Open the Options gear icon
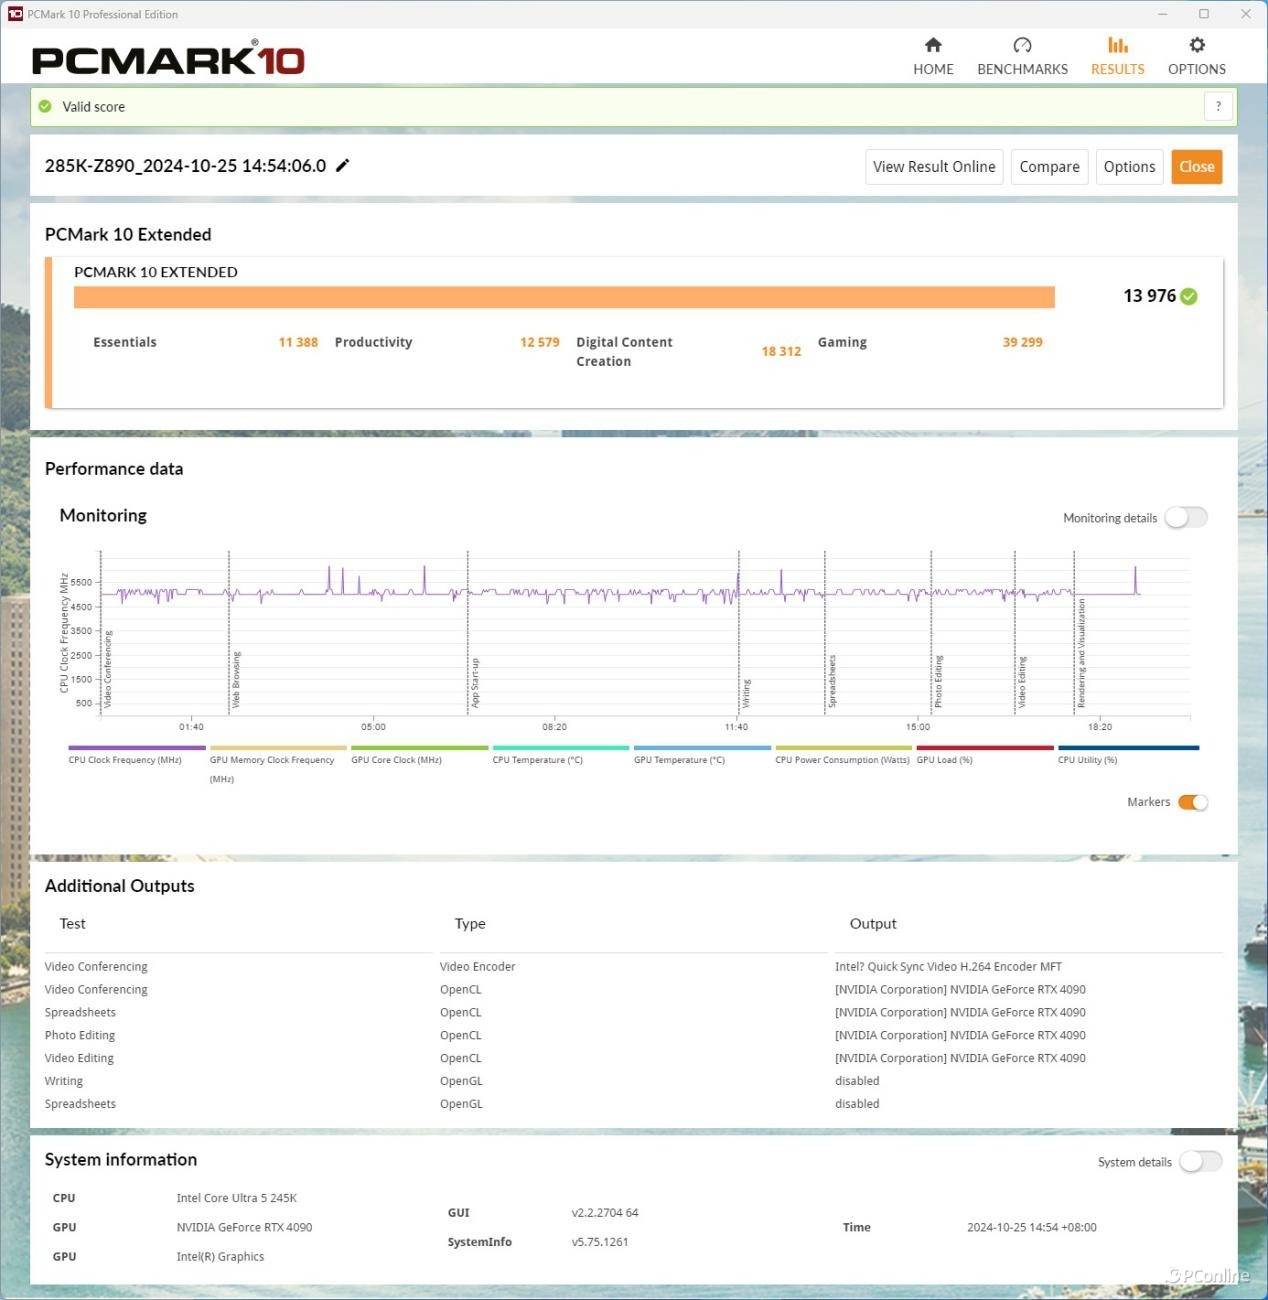This screenshot has height=1300, width=1268. point(1196,46)
